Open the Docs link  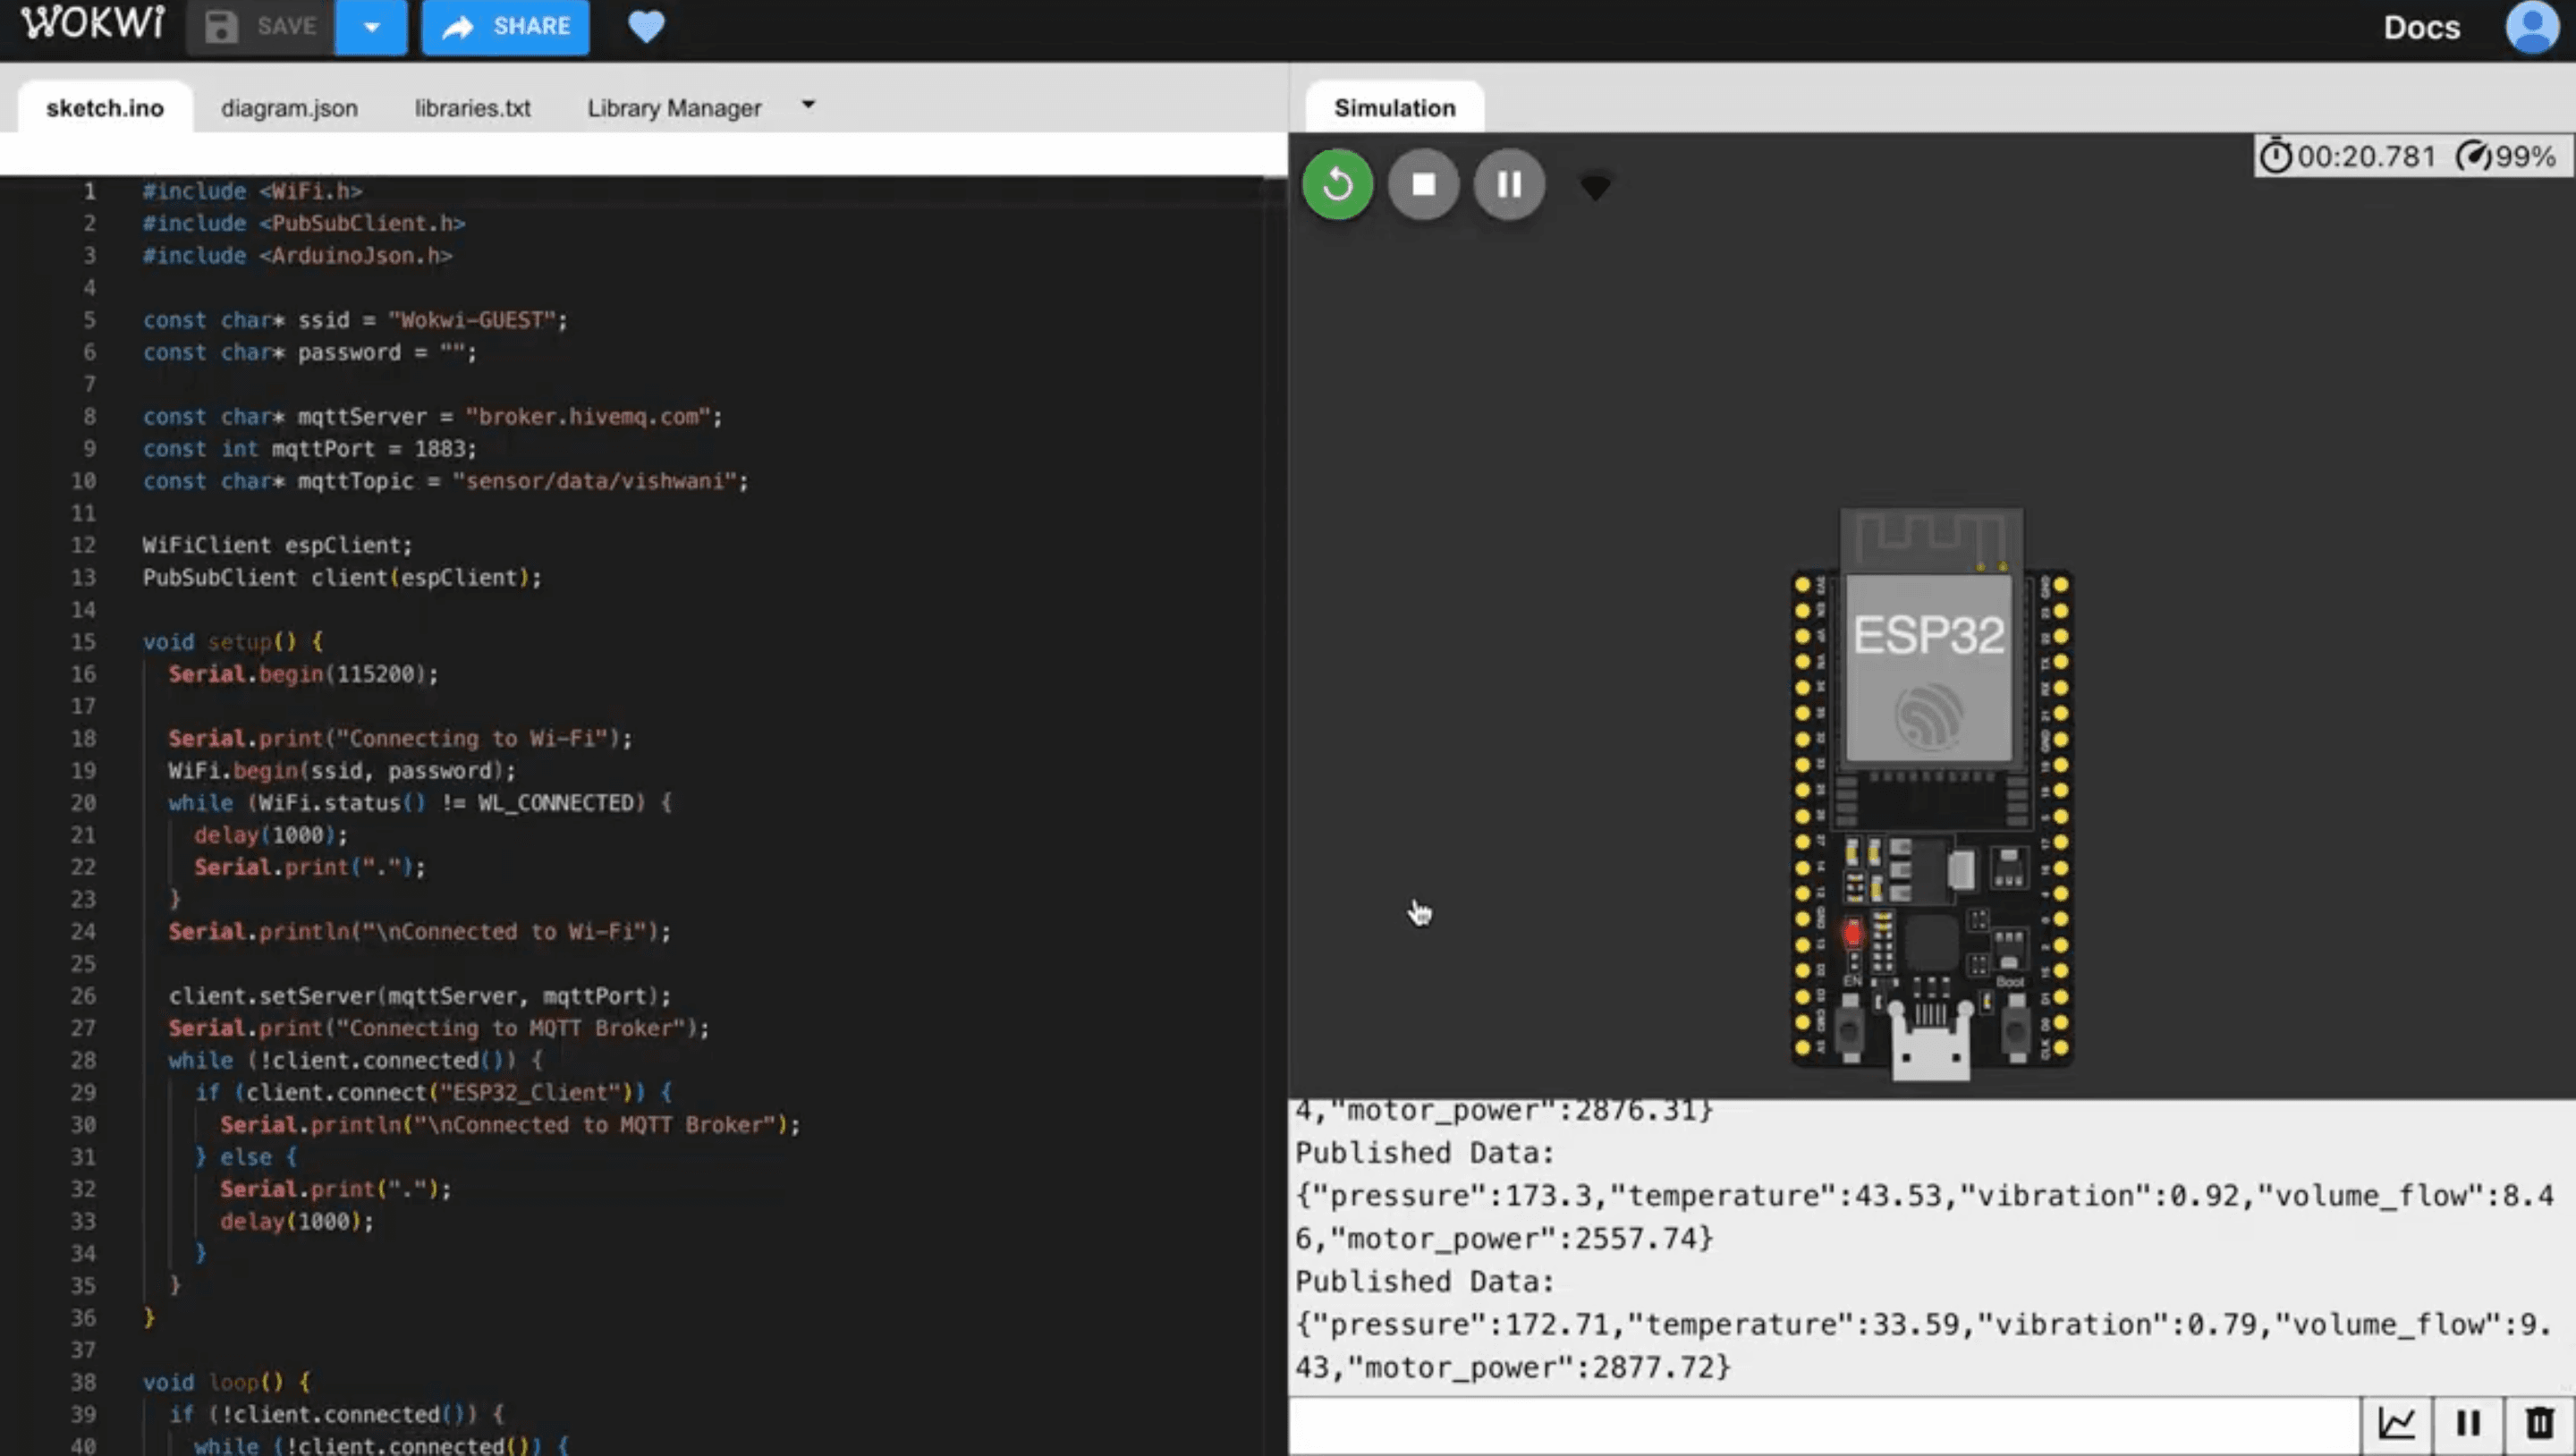click(2421, 28)
